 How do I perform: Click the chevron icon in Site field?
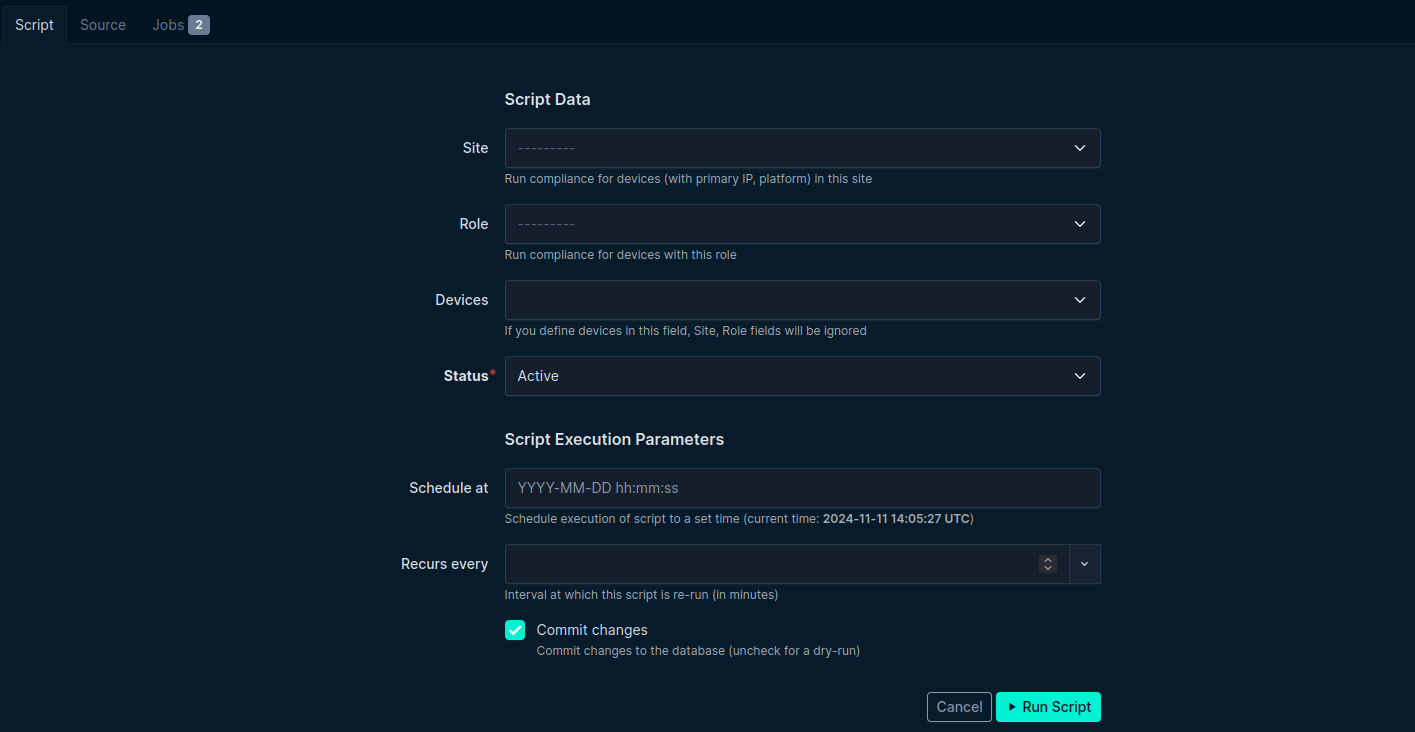[1080, 148]
